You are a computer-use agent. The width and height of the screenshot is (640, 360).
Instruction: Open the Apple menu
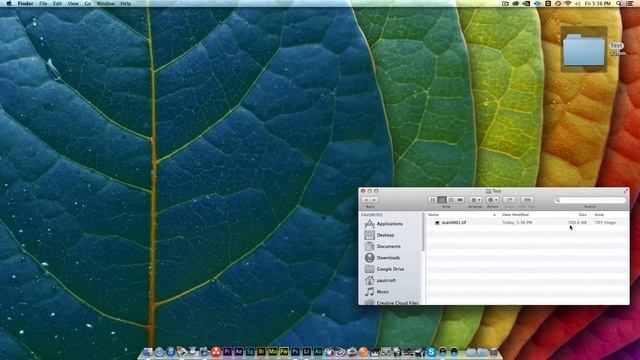tap(9, 4)
